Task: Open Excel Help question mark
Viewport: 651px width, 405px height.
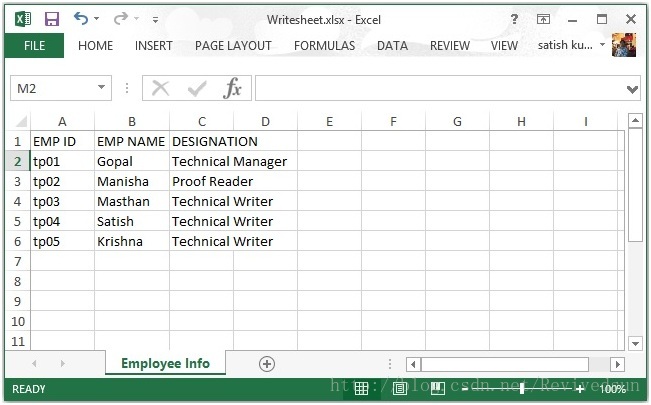Action: click(x=514, y=19)
